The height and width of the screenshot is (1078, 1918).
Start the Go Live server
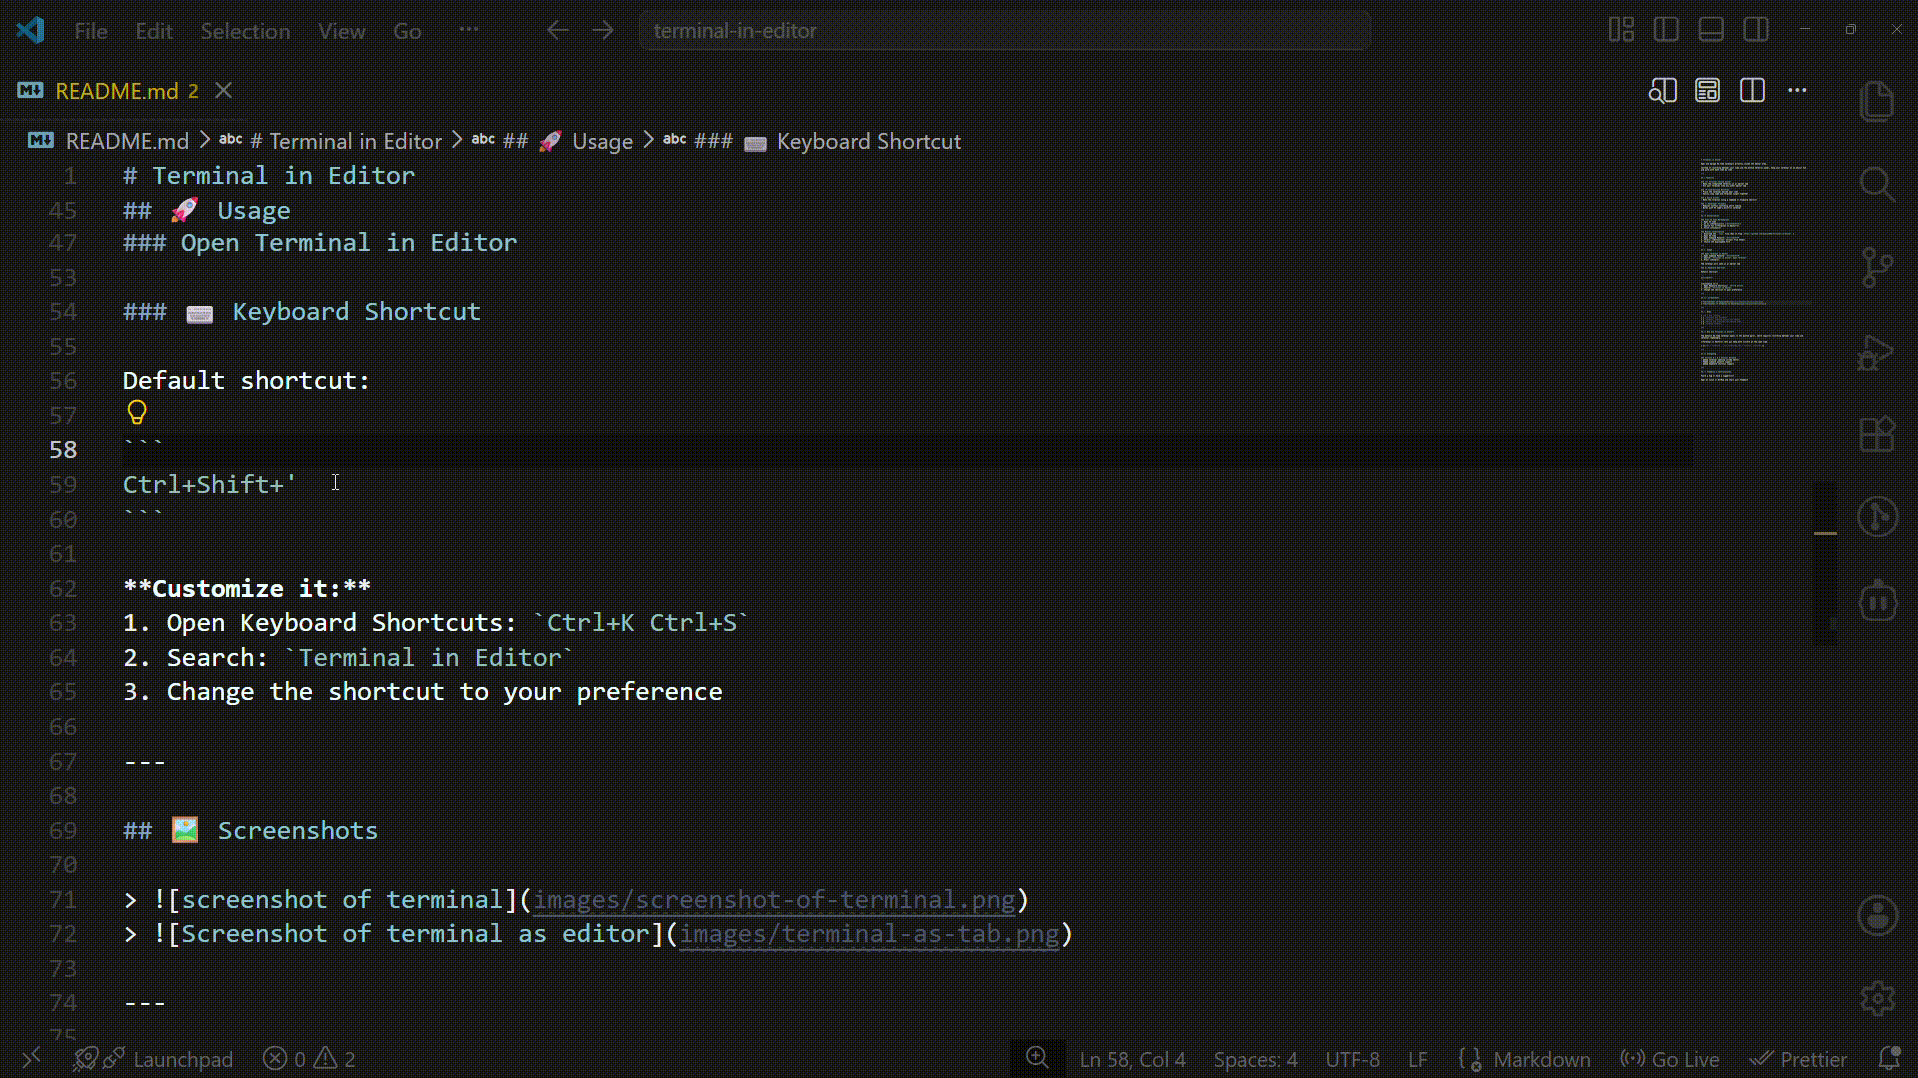point(1669,1059)
